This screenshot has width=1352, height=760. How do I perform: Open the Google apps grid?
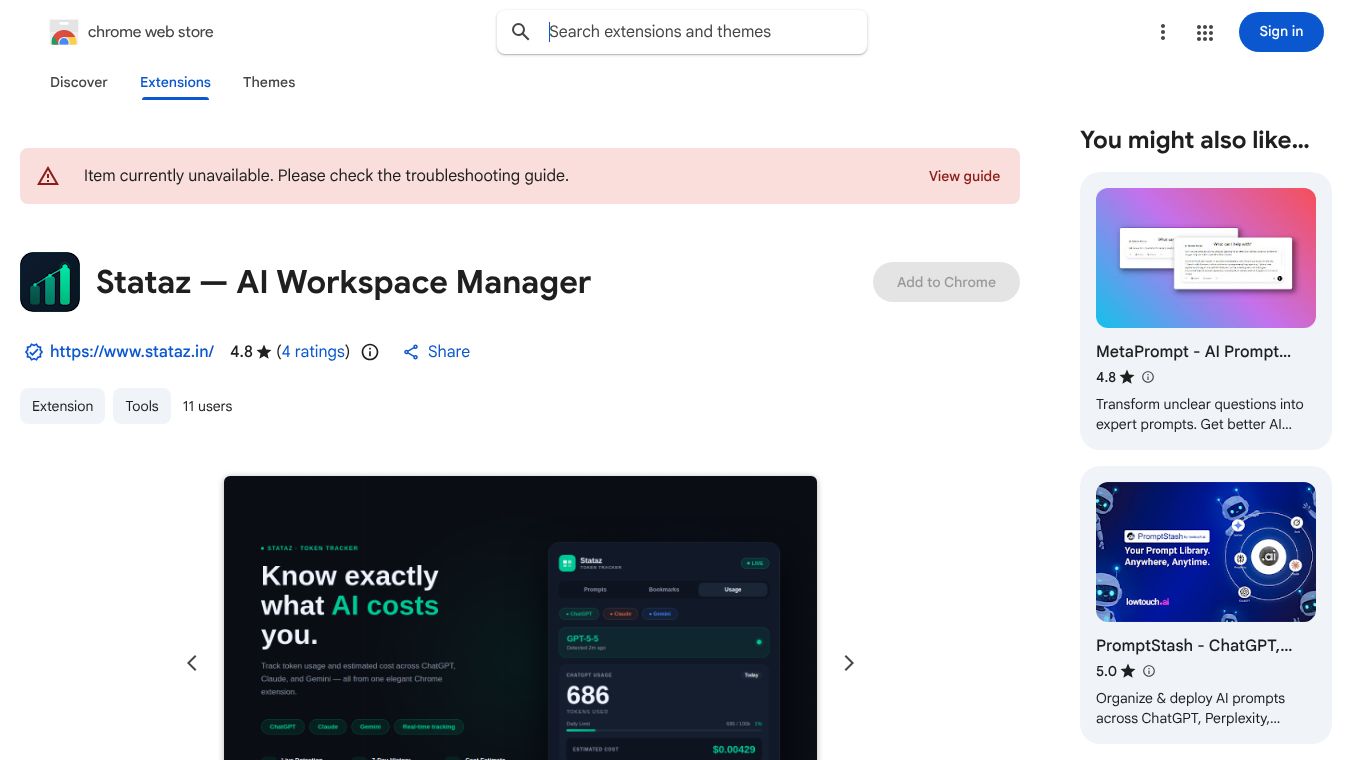coord(1205,32)
